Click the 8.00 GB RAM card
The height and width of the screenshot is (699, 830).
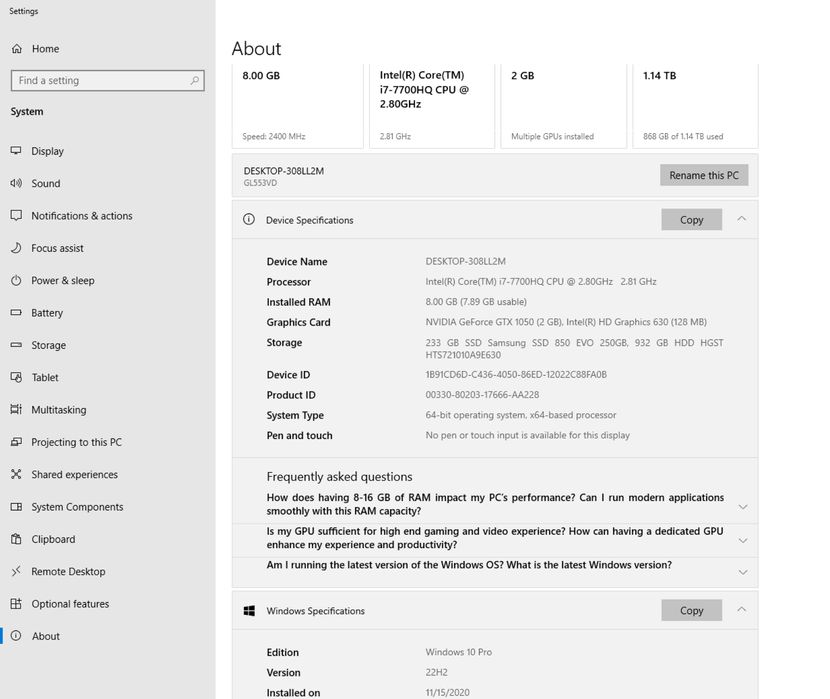(x=297, y=106)
